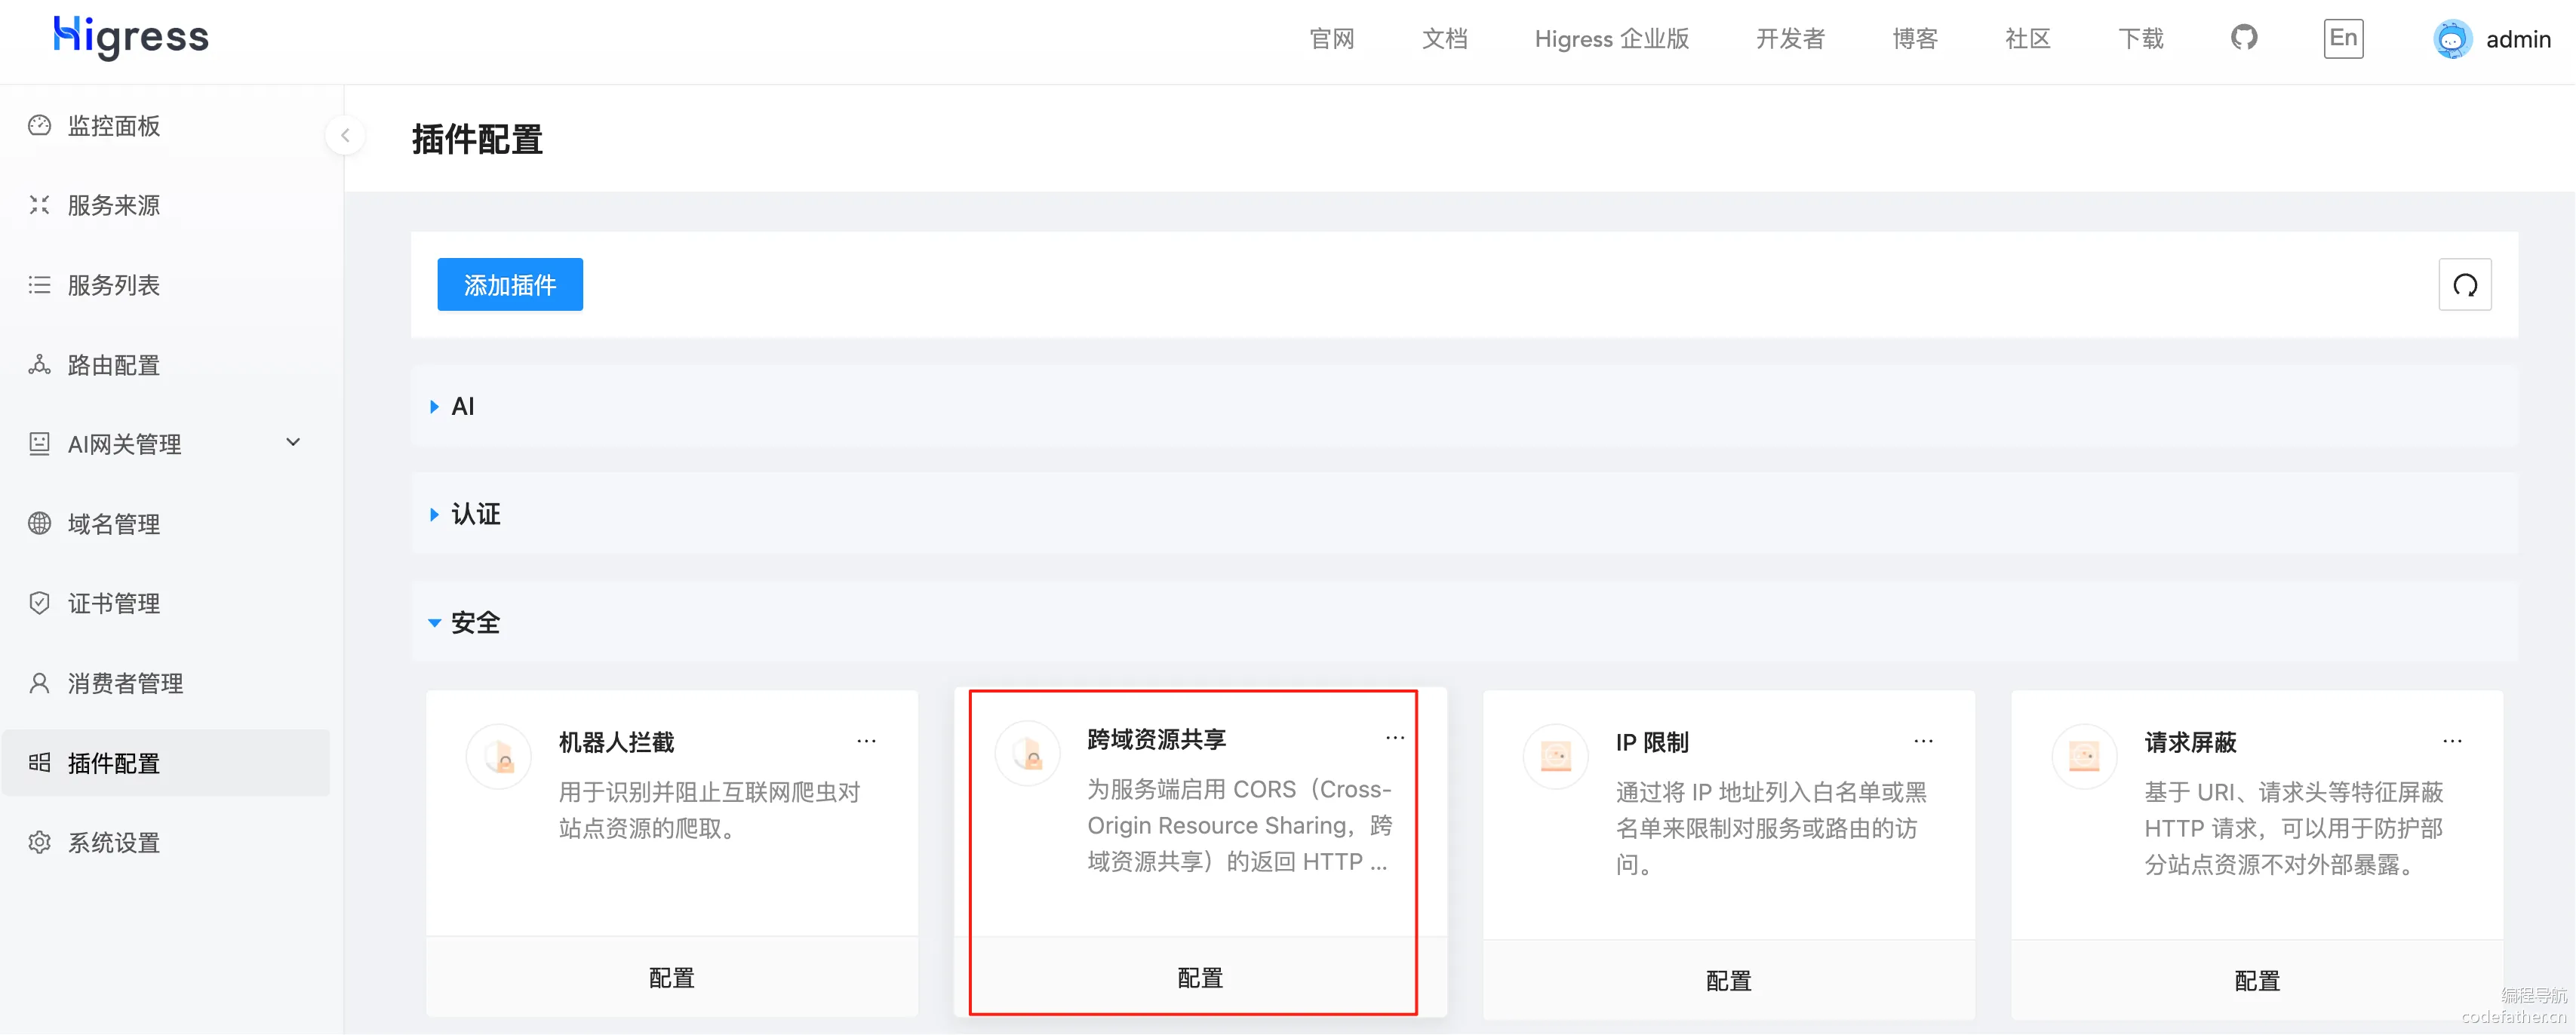Expand the AI网关管理 submenu chevron

pyautogui.click(x=293, y=443)
